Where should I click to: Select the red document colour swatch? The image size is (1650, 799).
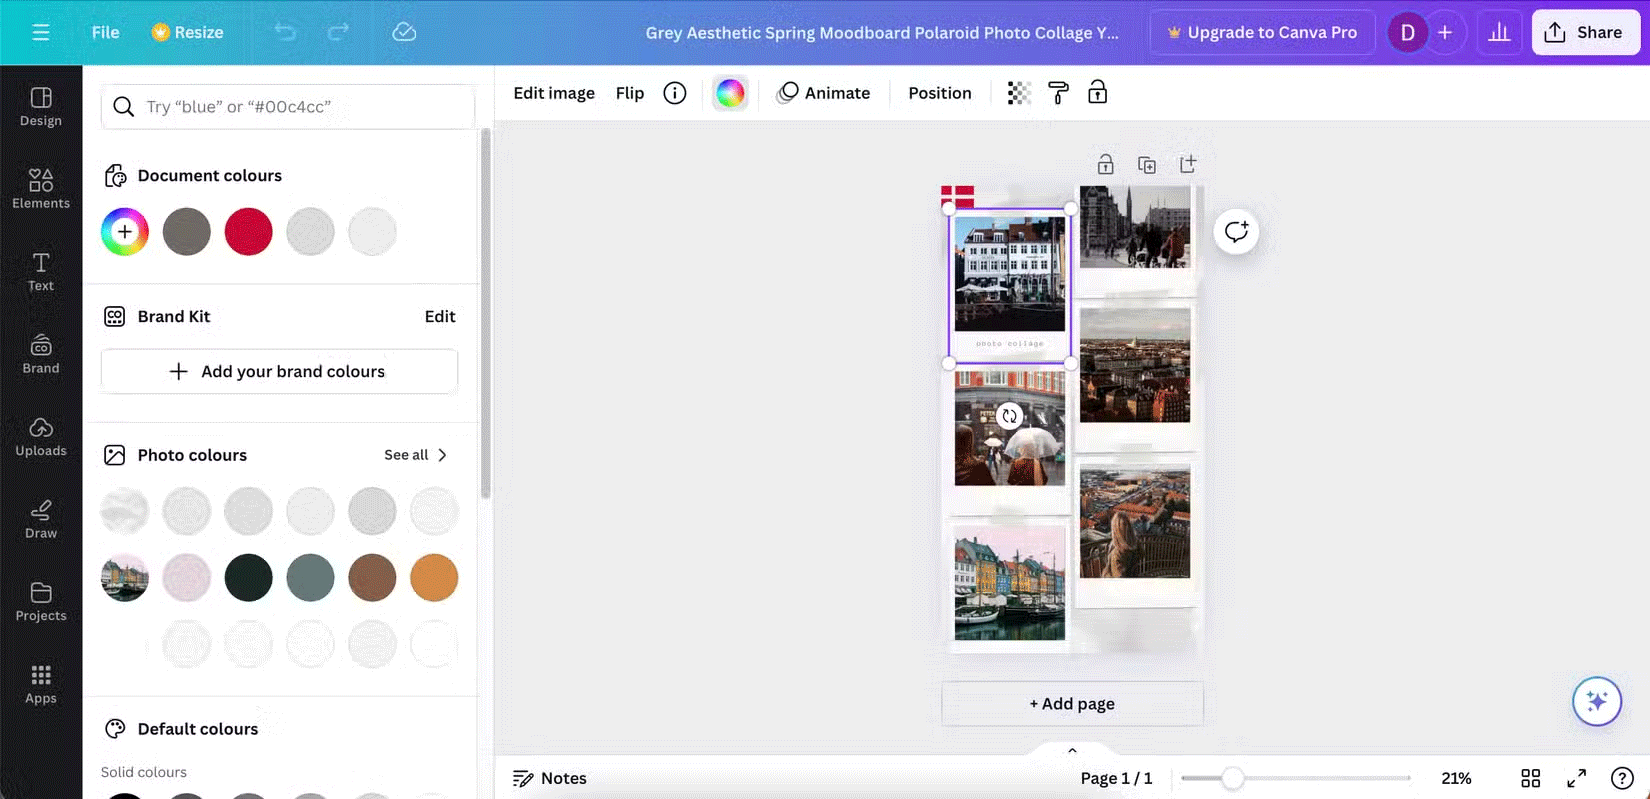(x=249, y=232)
